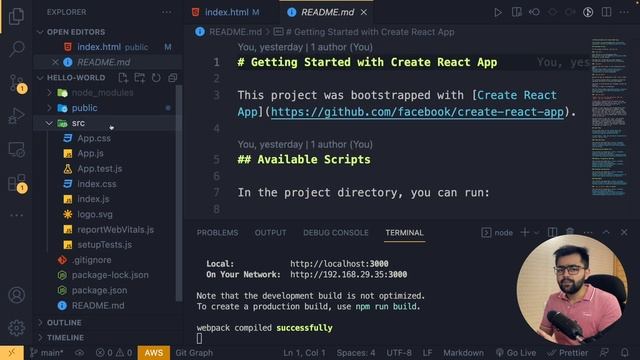
Task: Open the Explorer view in the activity bar
Action: click(x=16, y=16)
